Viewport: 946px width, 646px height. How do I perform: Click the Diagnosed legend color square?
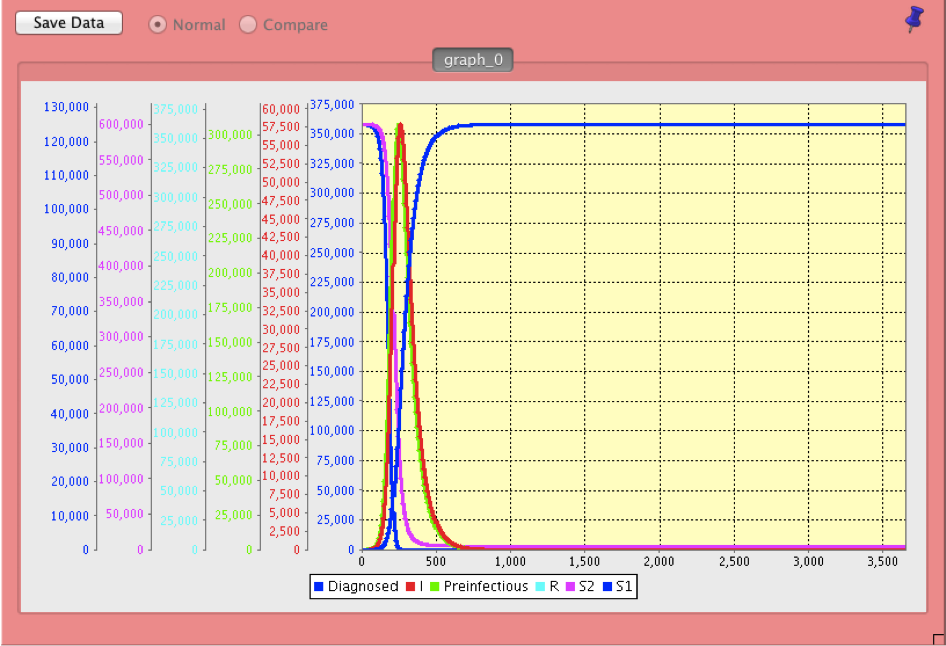click(x=319, y=587)
